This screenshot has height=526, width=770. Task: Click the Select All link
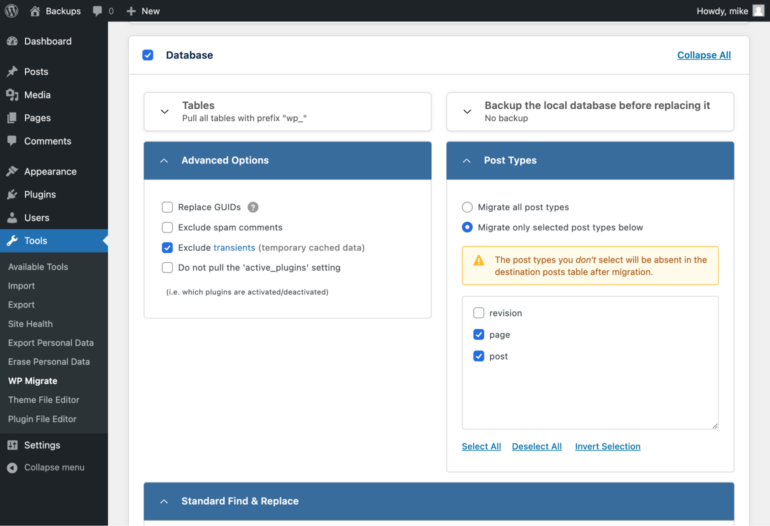point(481,446)
